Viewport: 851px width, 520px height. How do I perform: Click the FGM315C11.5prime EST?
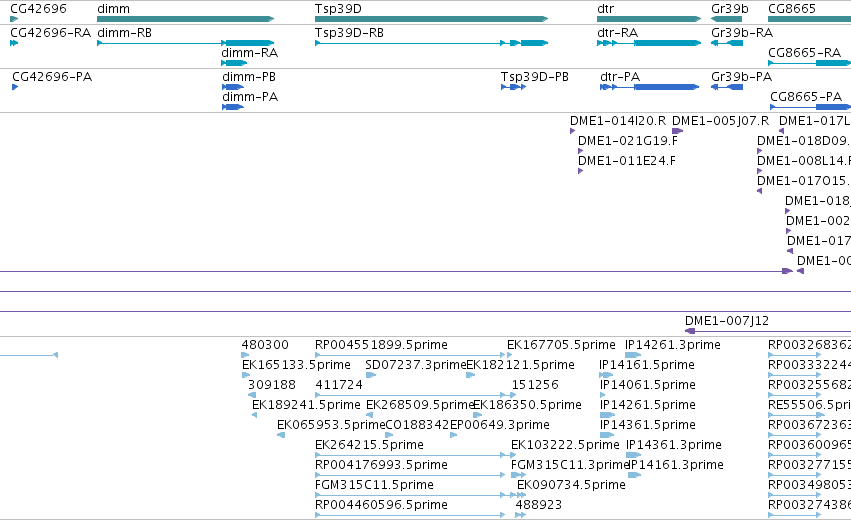(415, 496)
